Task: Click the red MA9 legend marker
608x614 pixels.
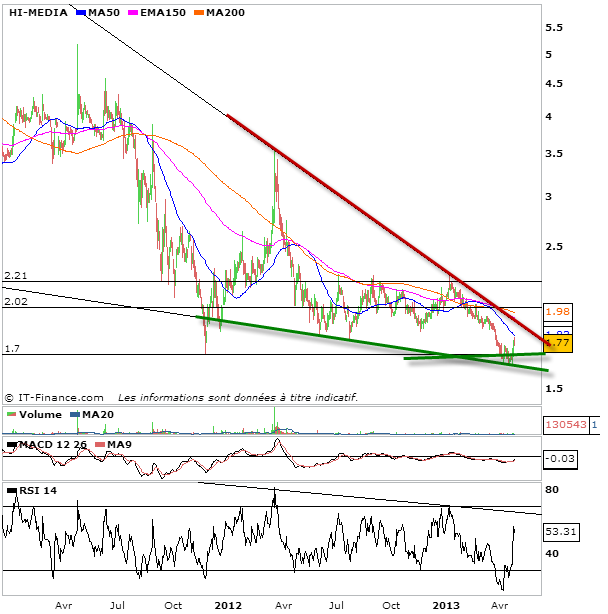Action: pos(98,443)
